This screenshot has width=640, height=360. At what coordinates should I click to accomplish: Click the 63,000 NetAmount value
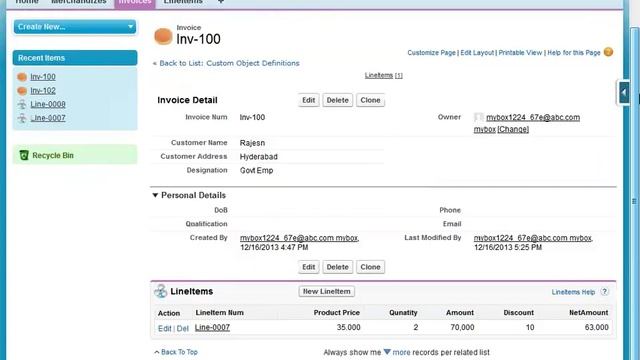[x=596, y=327]
